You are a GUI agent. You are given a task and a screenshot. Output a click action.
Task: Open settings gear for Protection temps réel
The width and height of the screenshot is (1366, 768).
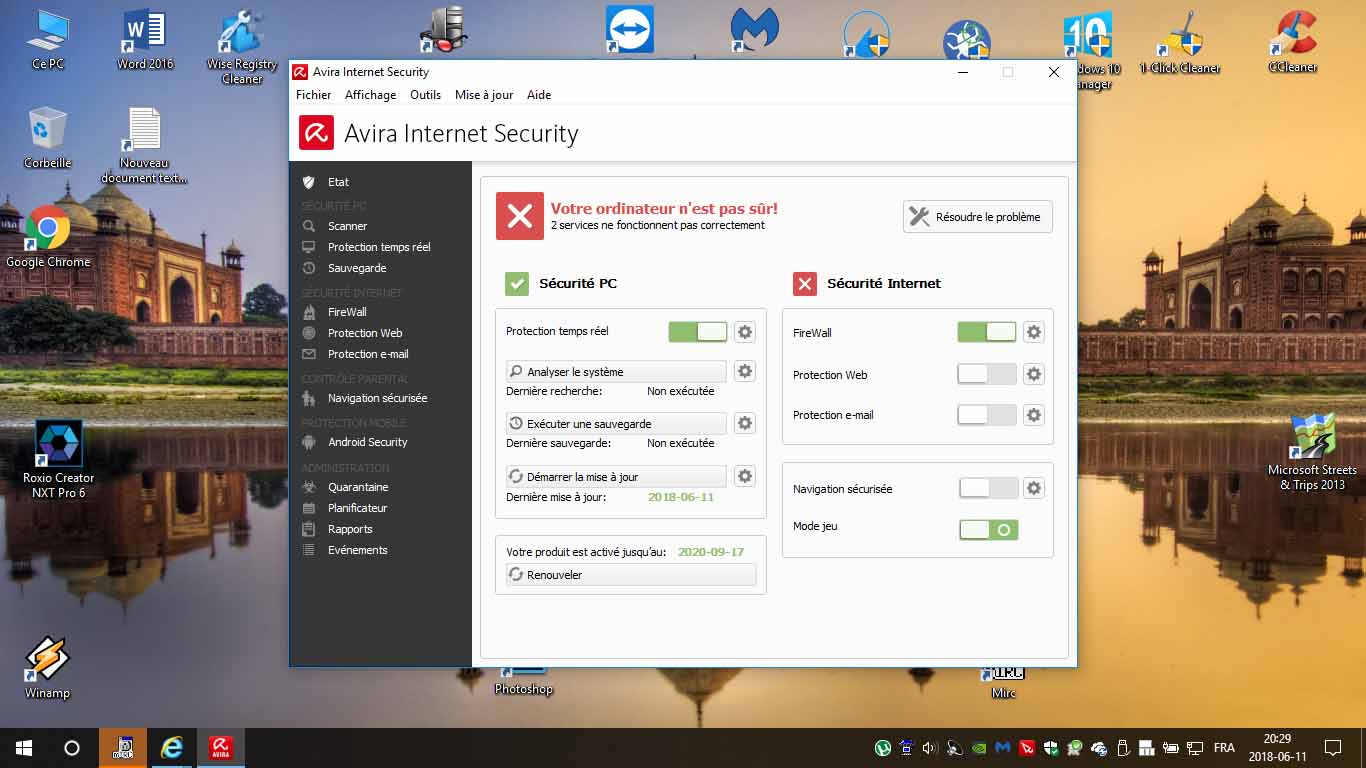(x=745, y=332)
